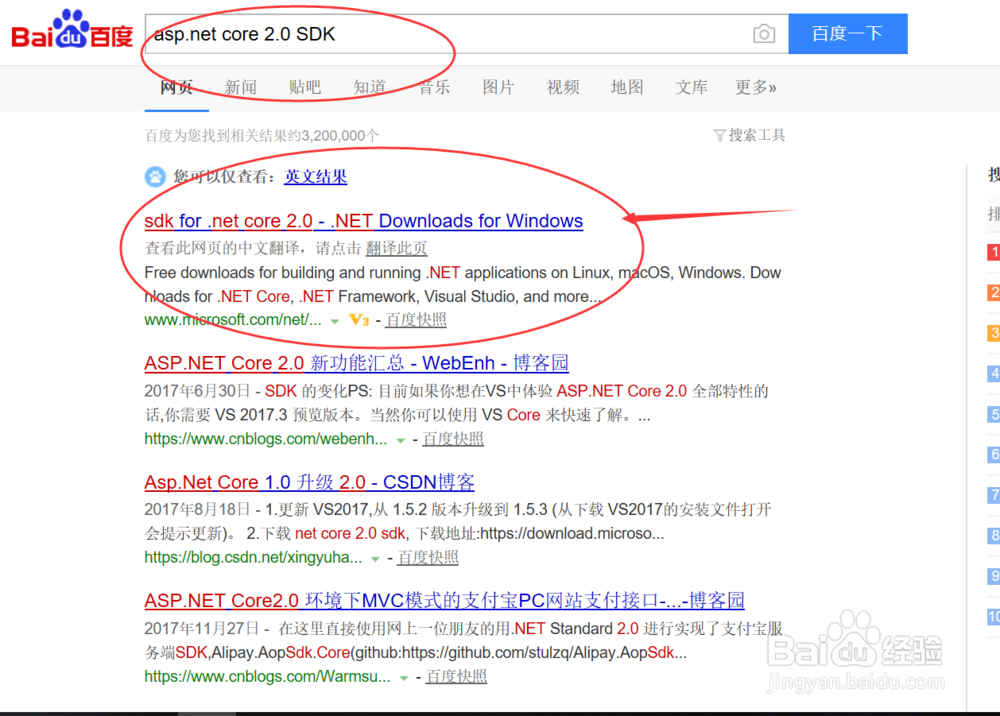This screenshot has width=1000, height=716.
Task: Open blog.csdn.net/xingyuha URL link
Action: [x=253, y=558]
